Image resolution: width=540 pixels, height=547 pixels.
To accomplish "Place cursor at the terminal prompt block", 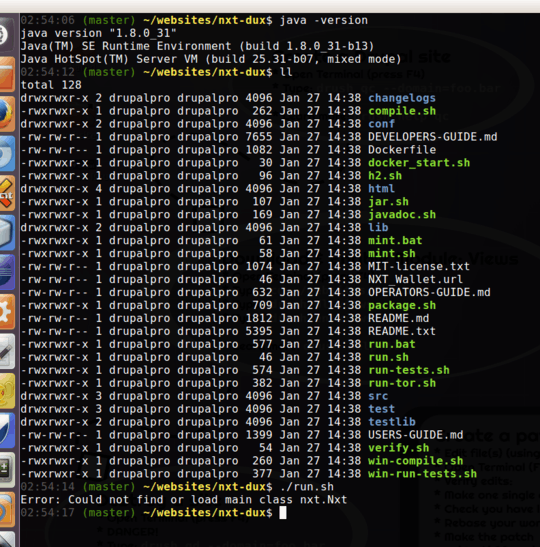I will [x=283, y=512].
